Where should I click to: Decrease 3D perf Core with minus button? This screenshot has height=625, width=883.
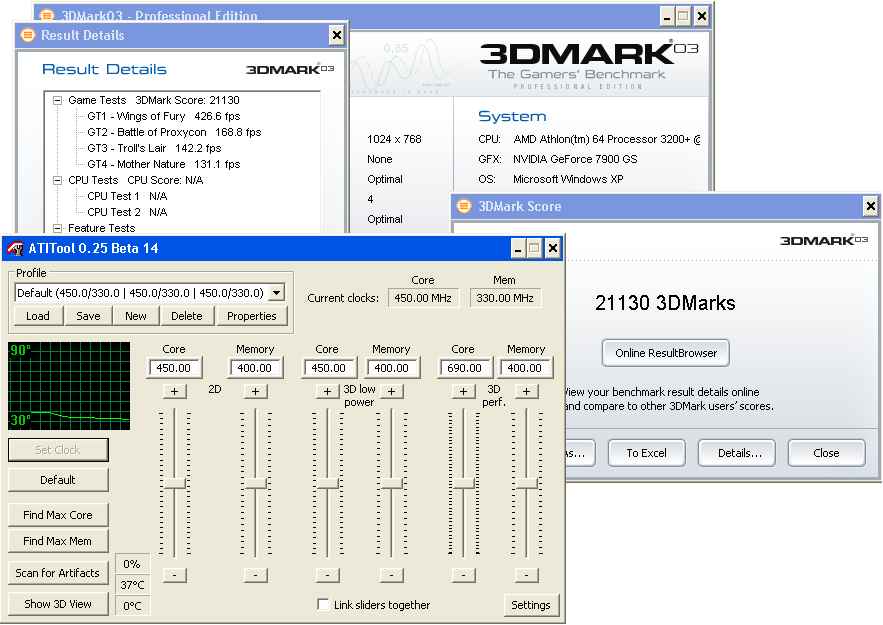pos(463,575)
